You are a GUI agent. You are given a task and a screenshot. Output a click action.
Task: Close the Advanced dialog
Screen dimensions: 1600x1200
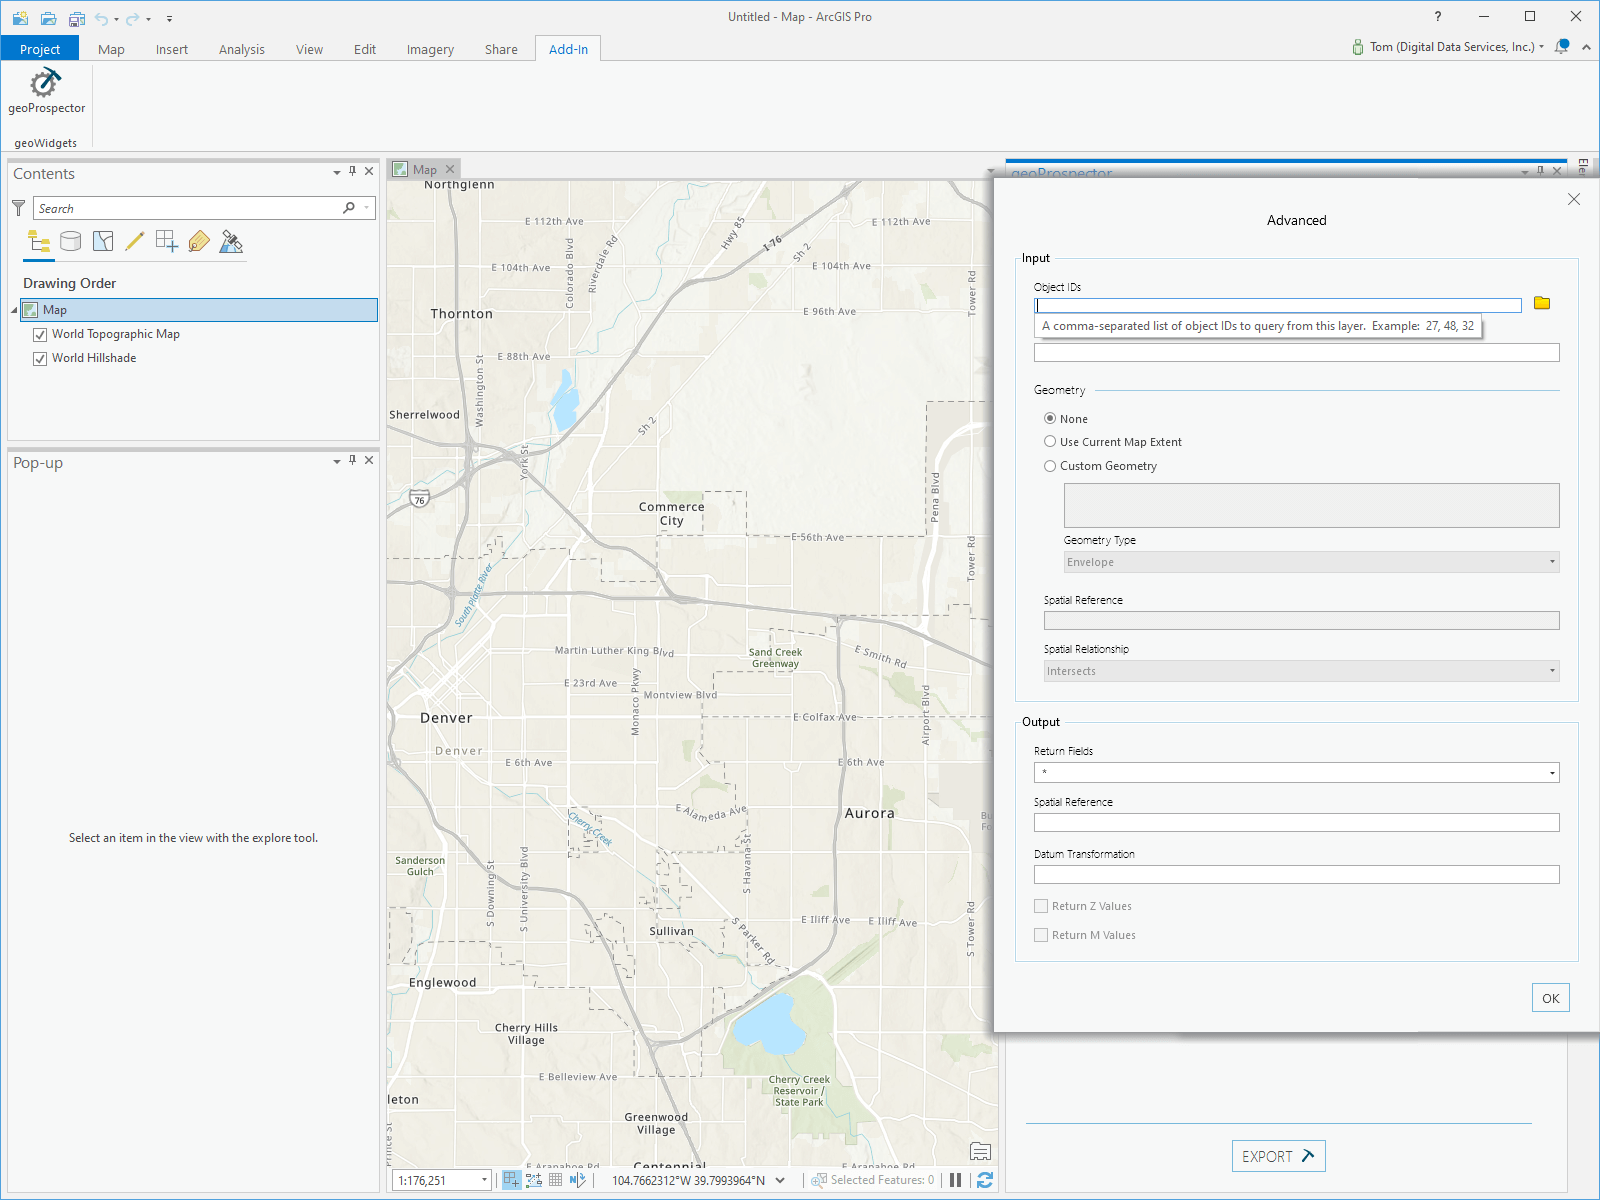click(x=1574, y=199)
